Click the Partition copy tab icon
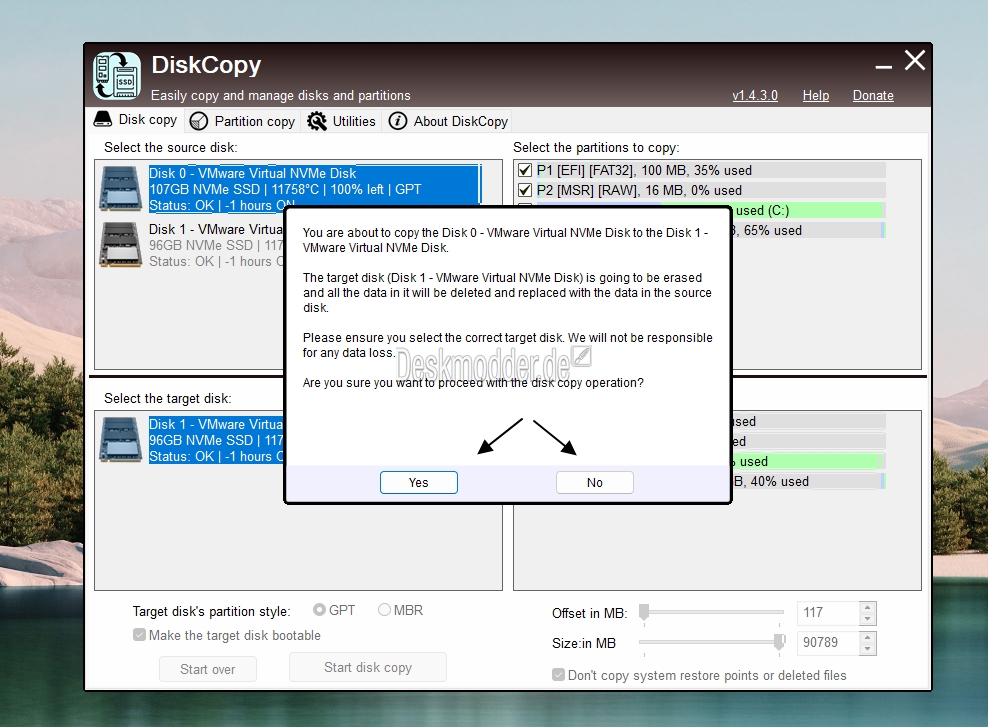 click(198, 121)
